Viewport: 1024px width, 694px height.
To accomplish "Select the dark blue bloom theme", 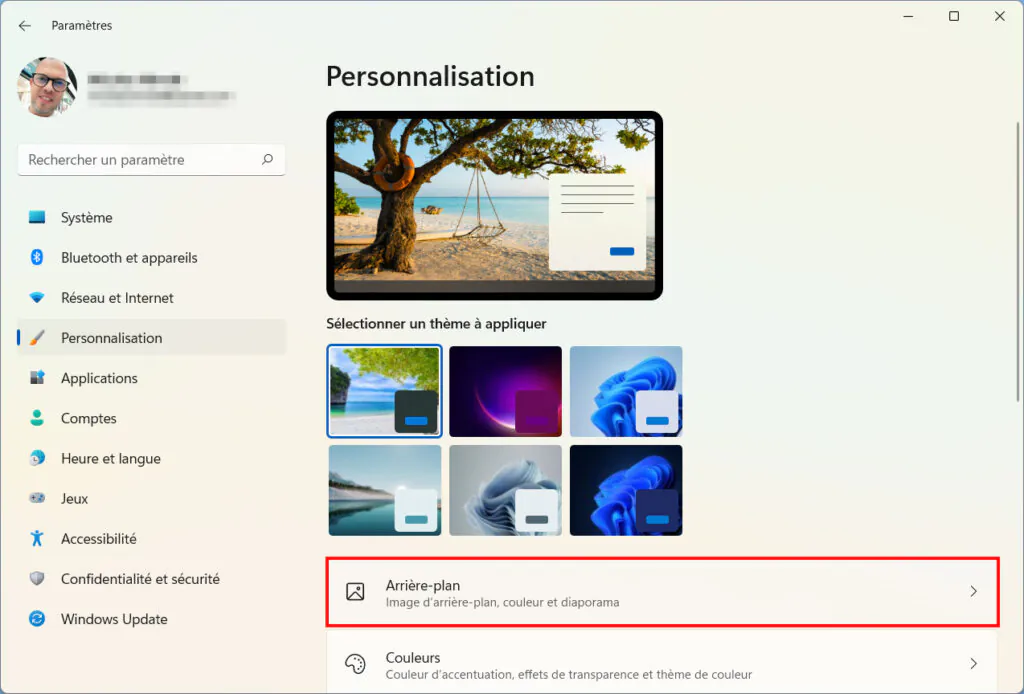I will 626,490.
